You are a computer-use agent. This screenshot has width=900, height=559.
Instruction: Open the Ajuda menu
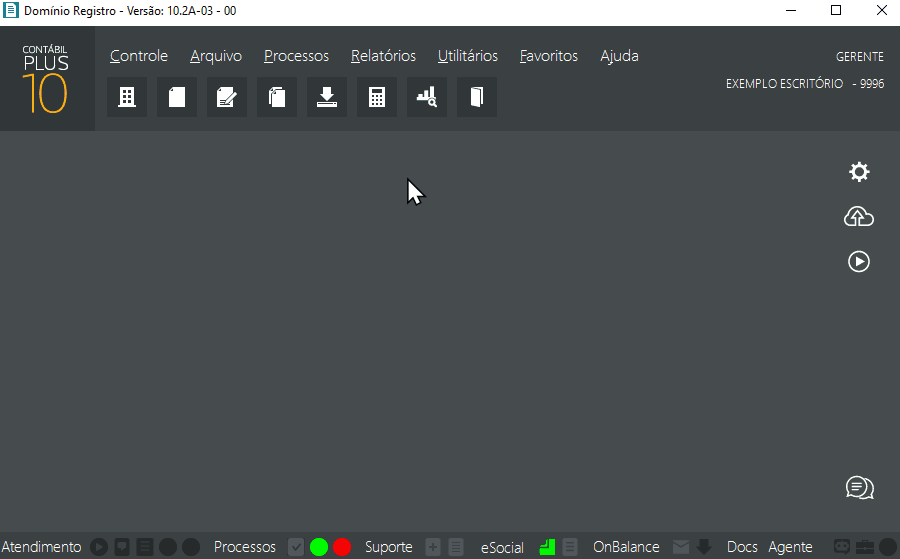pyautogui.click(x=619, y=56)
